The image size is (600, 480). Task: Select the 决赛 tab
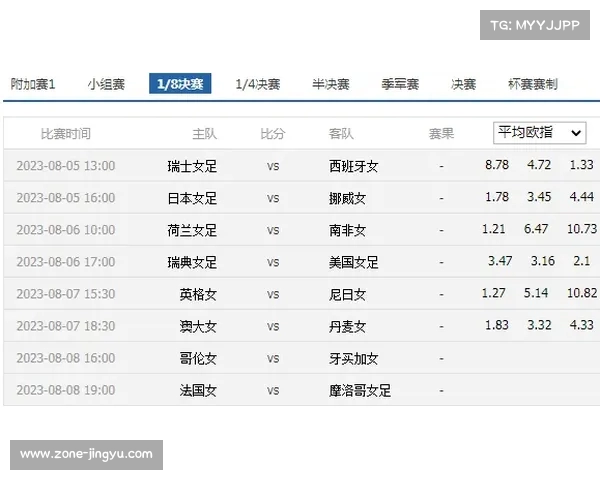[x=463, y=84]
